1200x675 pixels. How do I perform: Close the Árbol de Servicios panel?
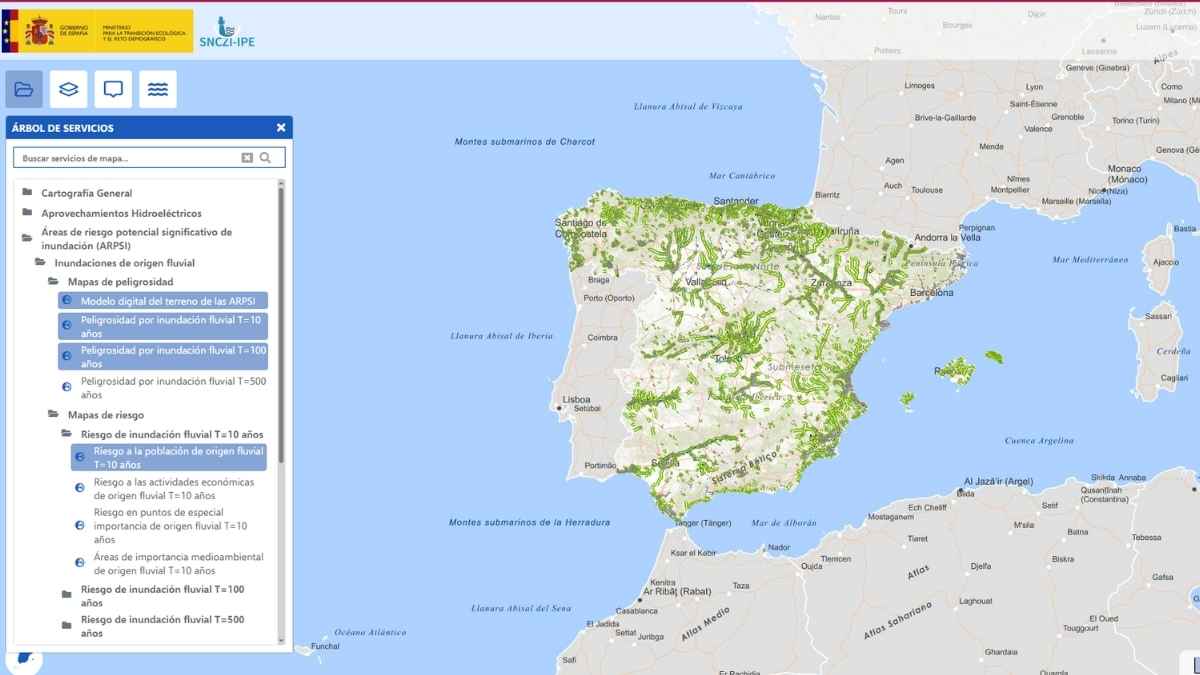coord(281,128)
